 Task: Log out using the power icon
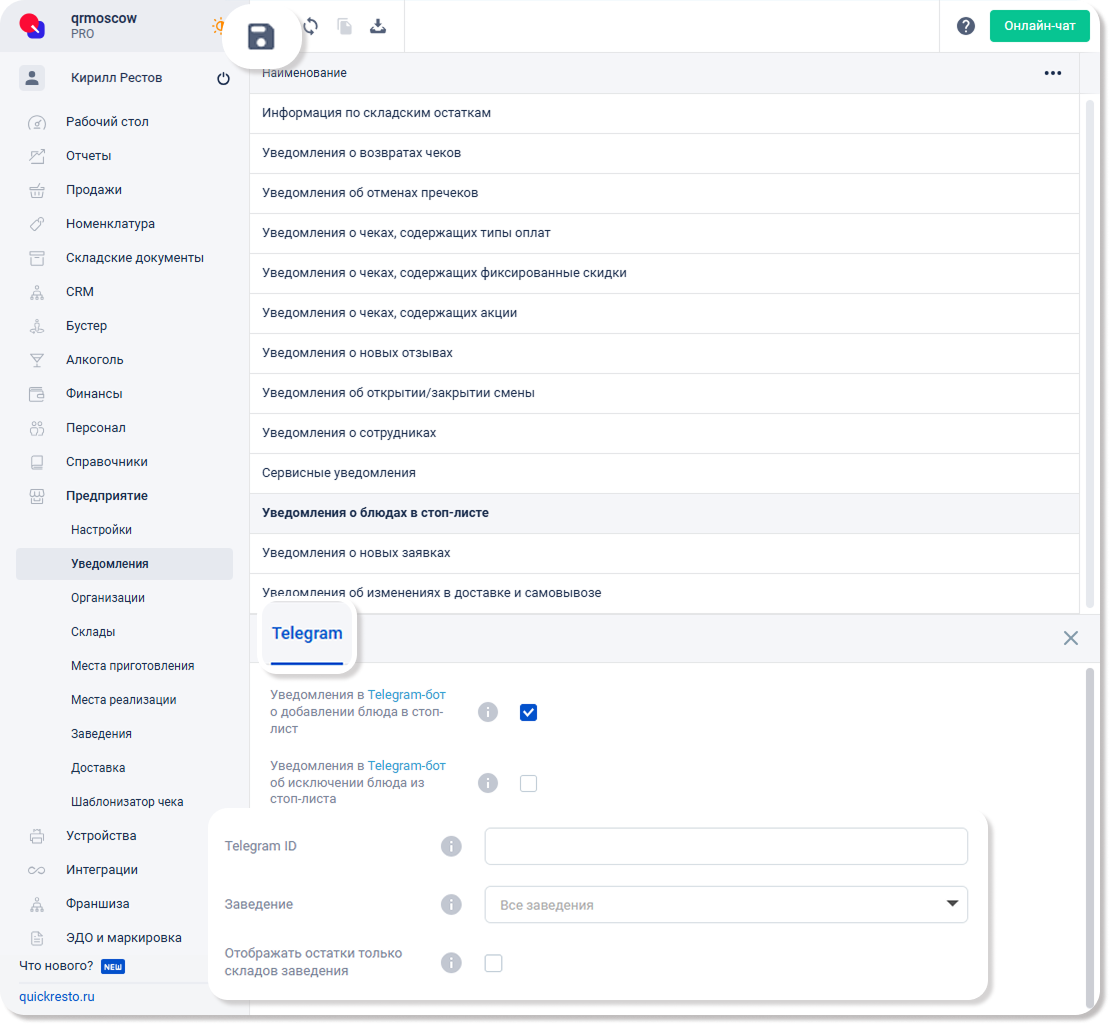coord(223,79)
